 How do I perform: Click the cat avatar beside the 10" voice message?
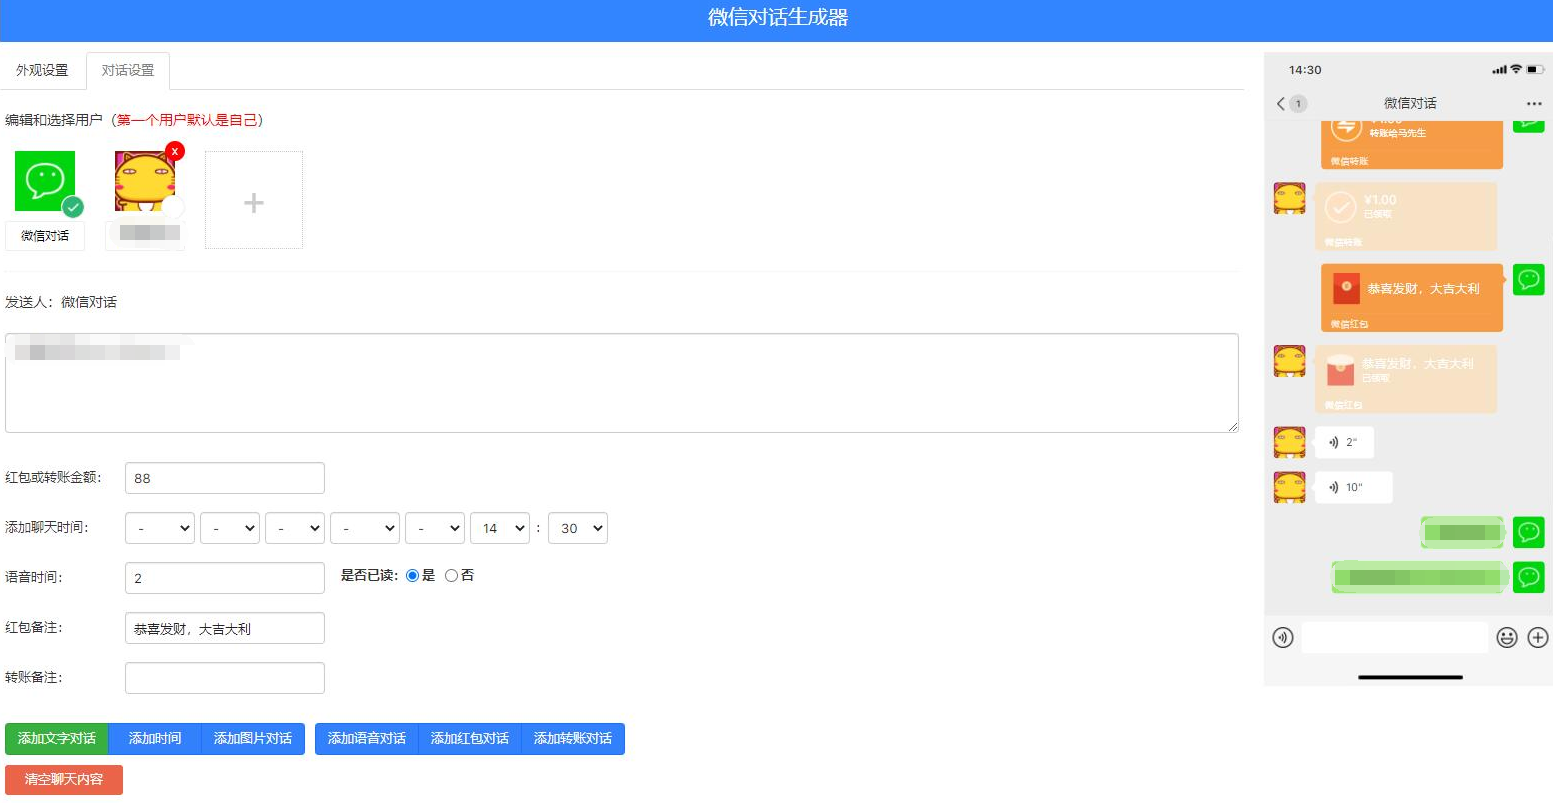coord(1290,488)
